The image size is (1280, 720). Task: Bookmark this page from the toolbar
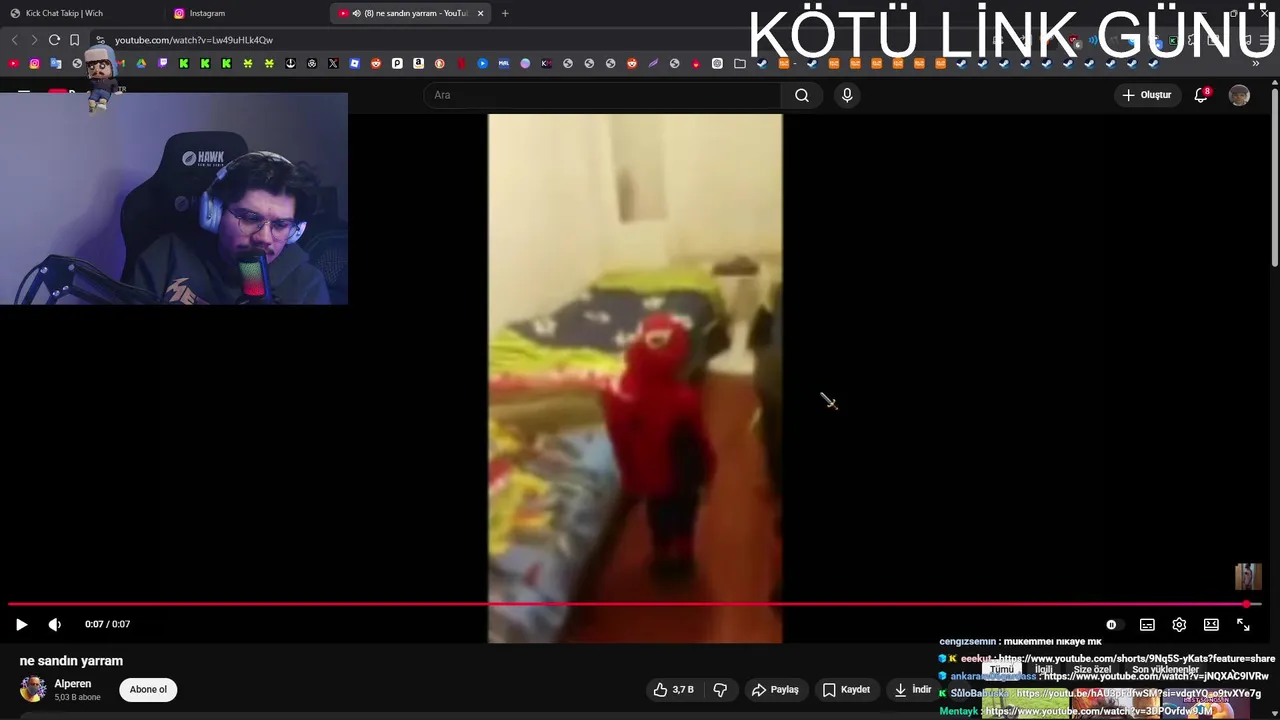(74, 40)
